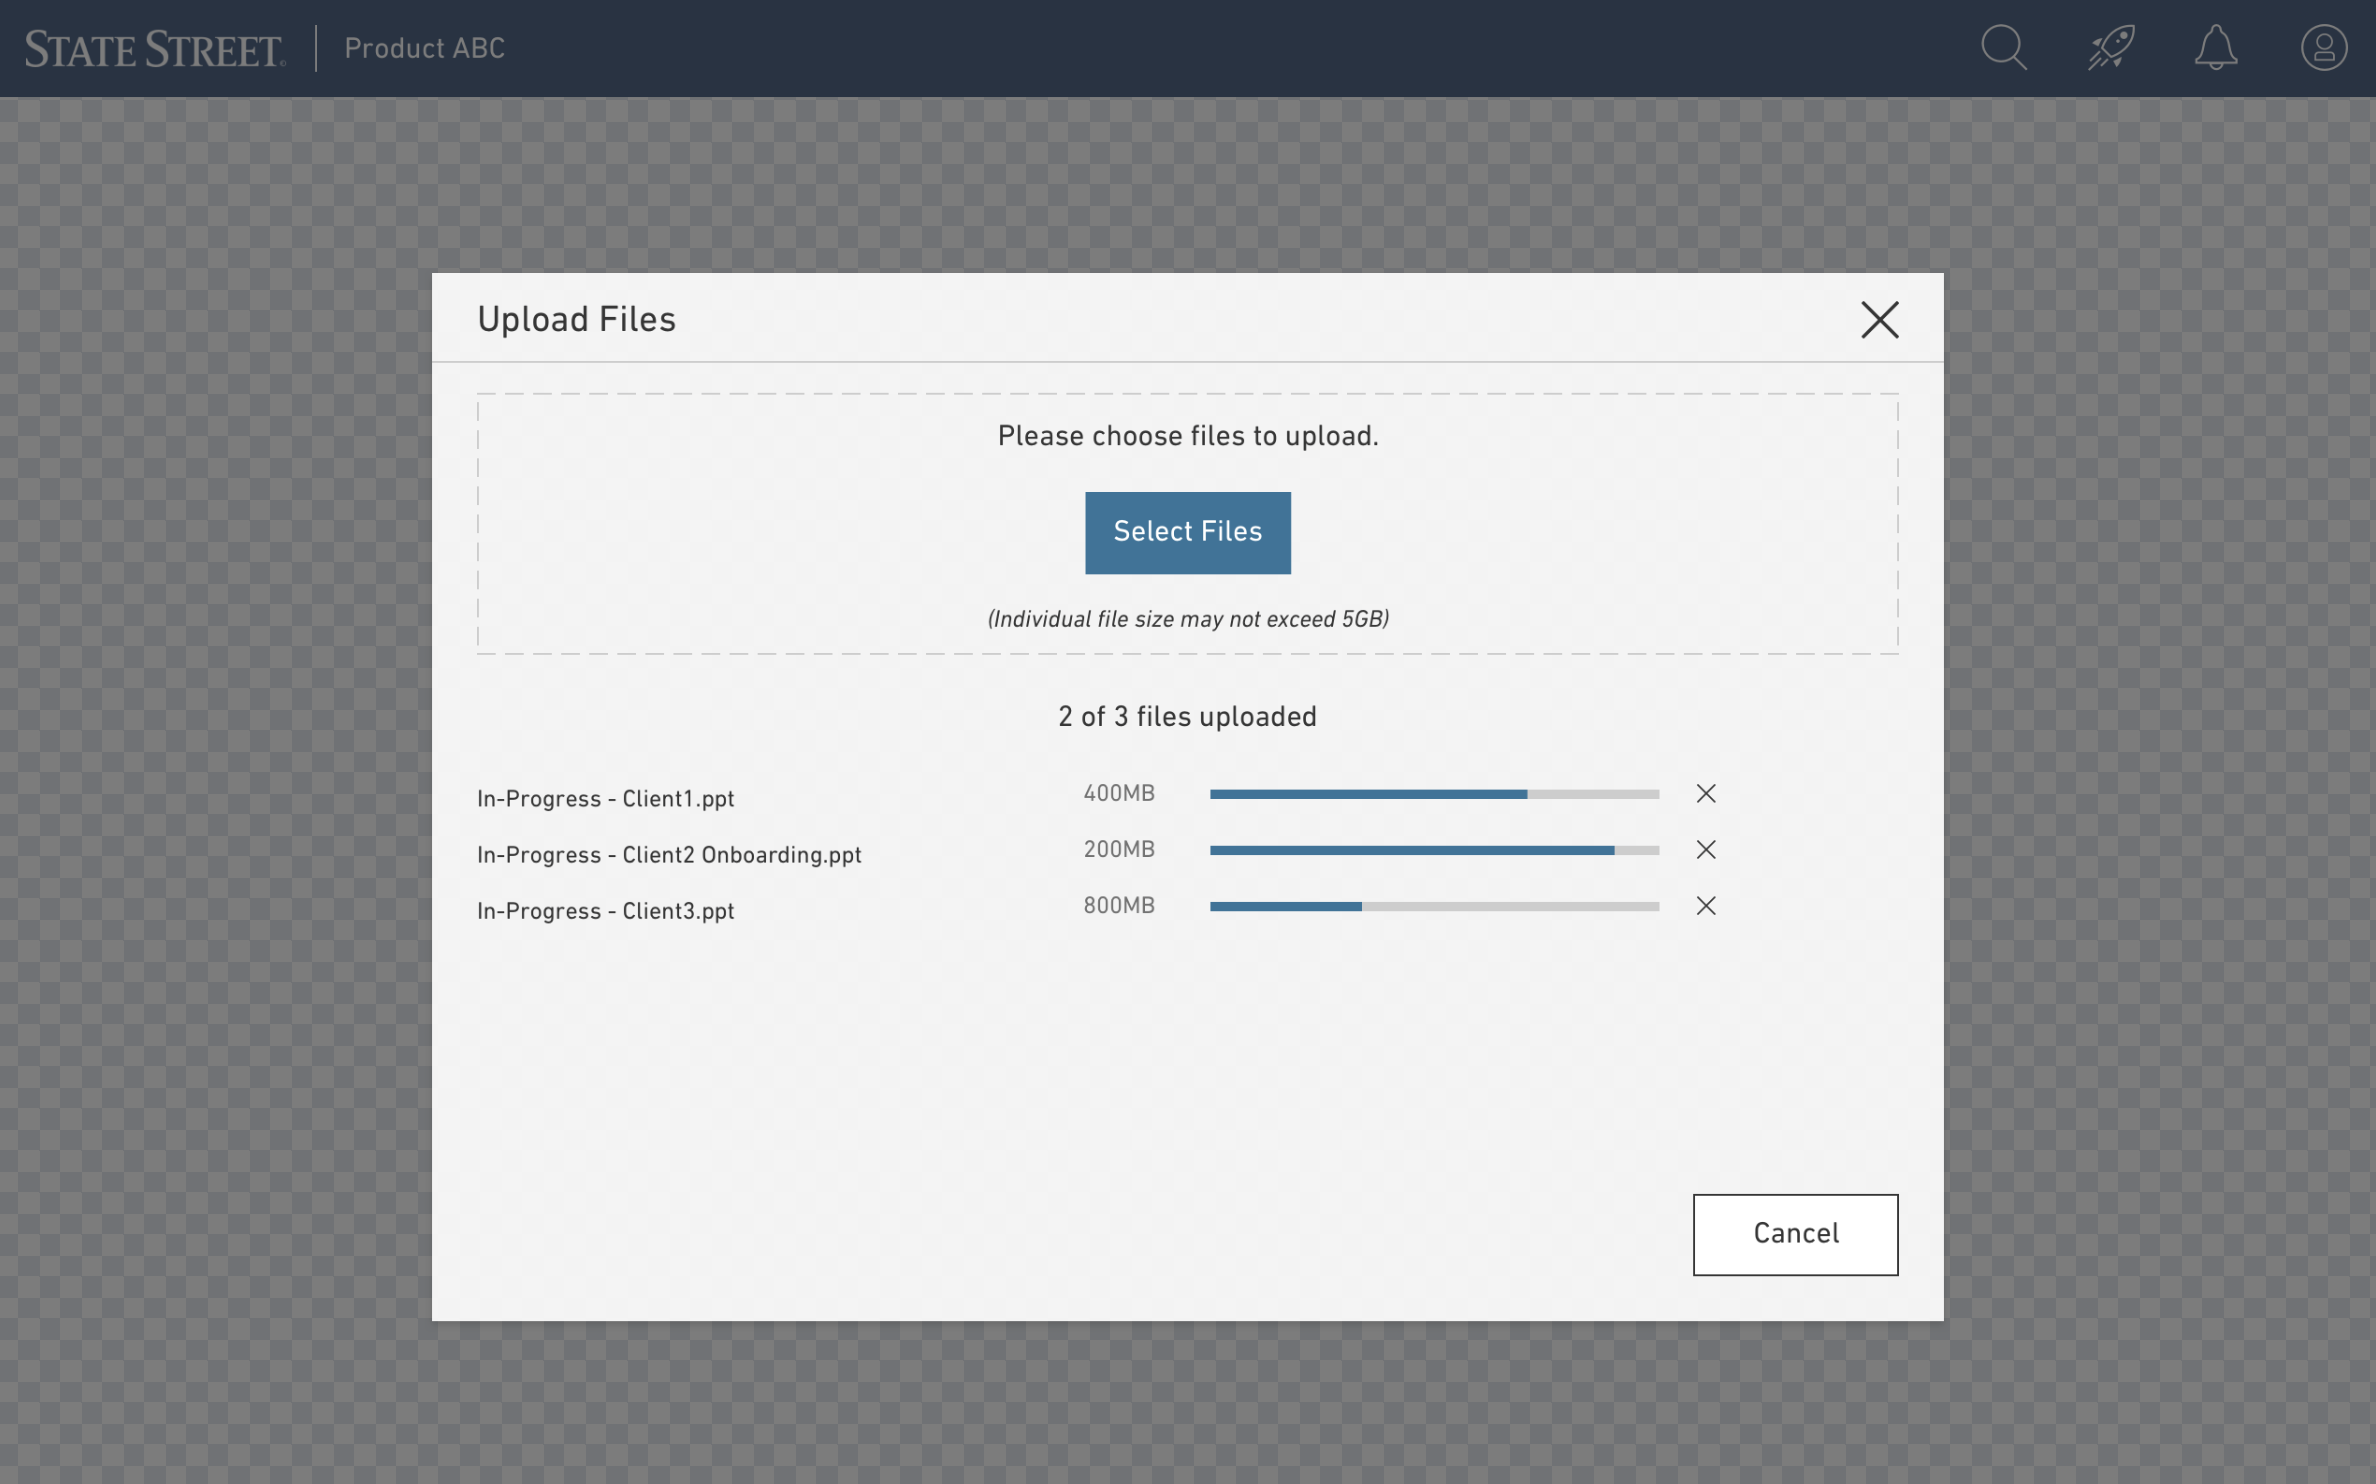Click the Client2 Onboarding.ppt progress bar
Viewport: 2376px width, 1484px height.
coord(1433,850)
